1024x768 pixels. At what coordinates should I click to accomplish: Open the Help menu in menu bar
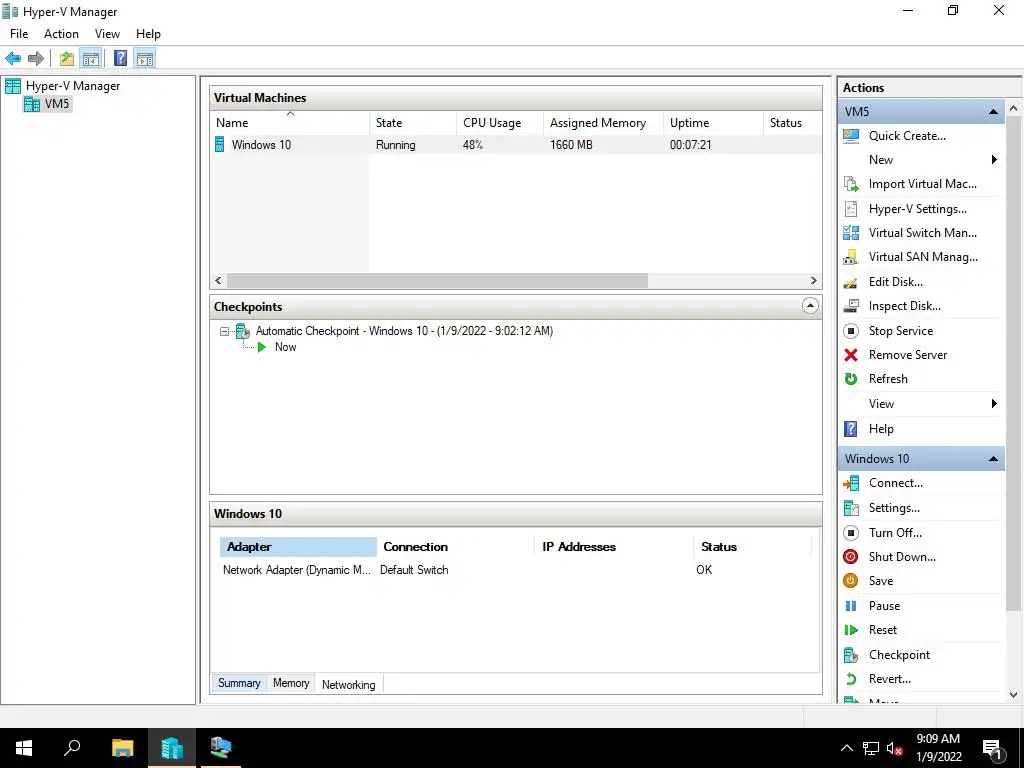(148, 34)
